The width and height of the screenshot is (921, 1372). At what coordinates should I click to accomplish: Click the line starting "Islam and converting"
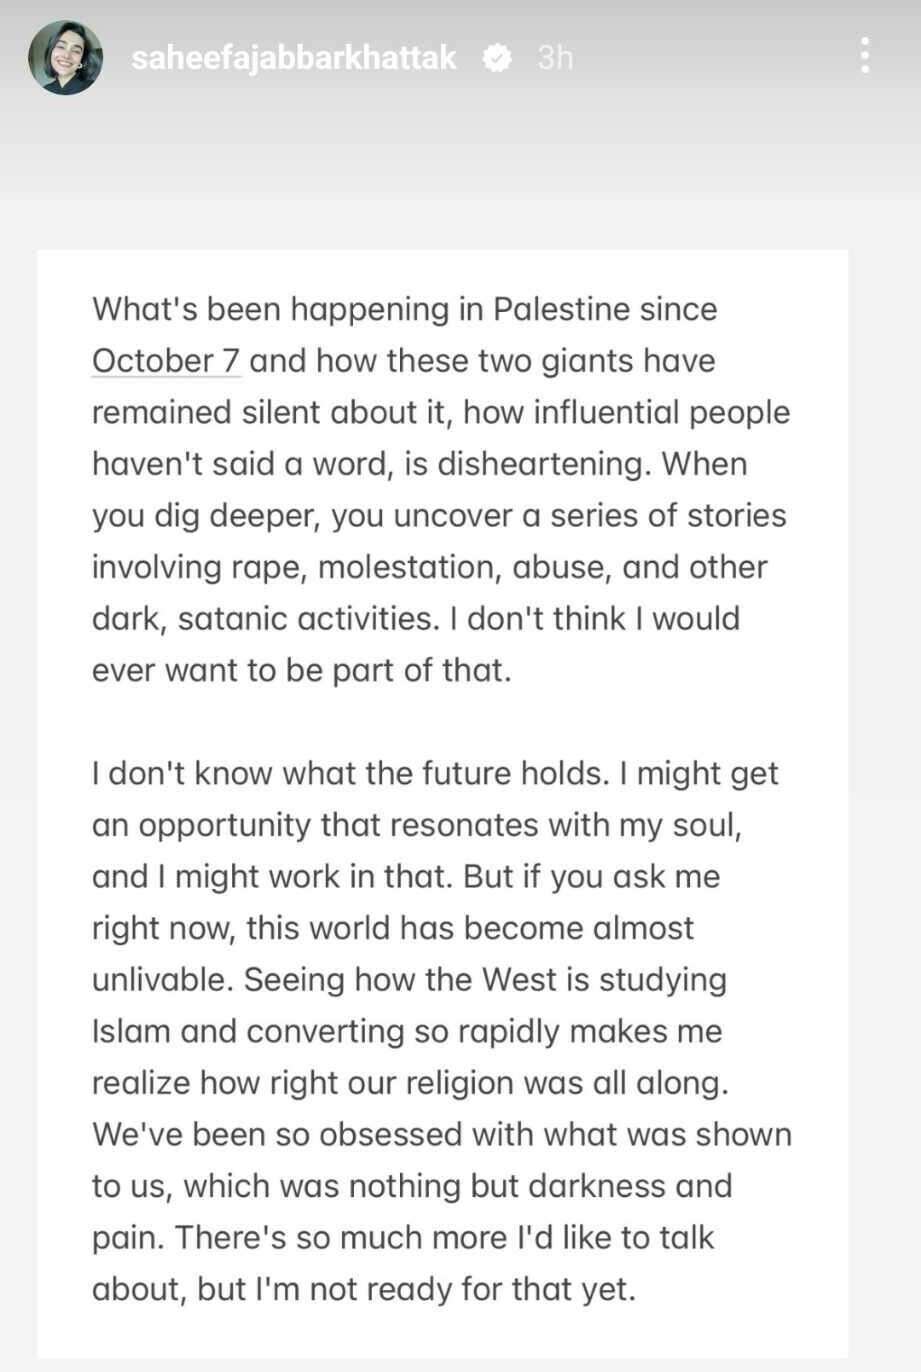click(406, 1031)
